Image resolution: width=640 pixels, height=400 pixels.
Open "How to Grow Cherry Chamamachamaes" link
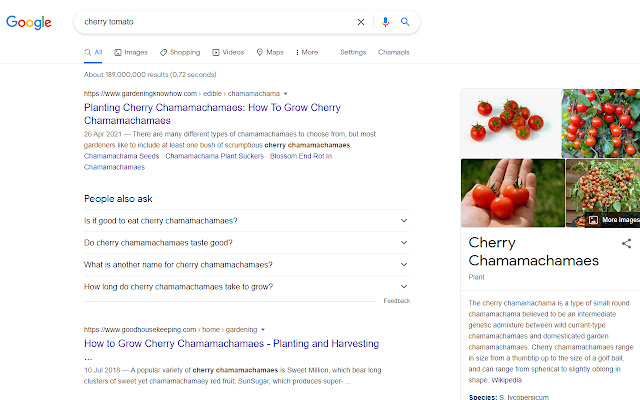[x=231, y=343]
